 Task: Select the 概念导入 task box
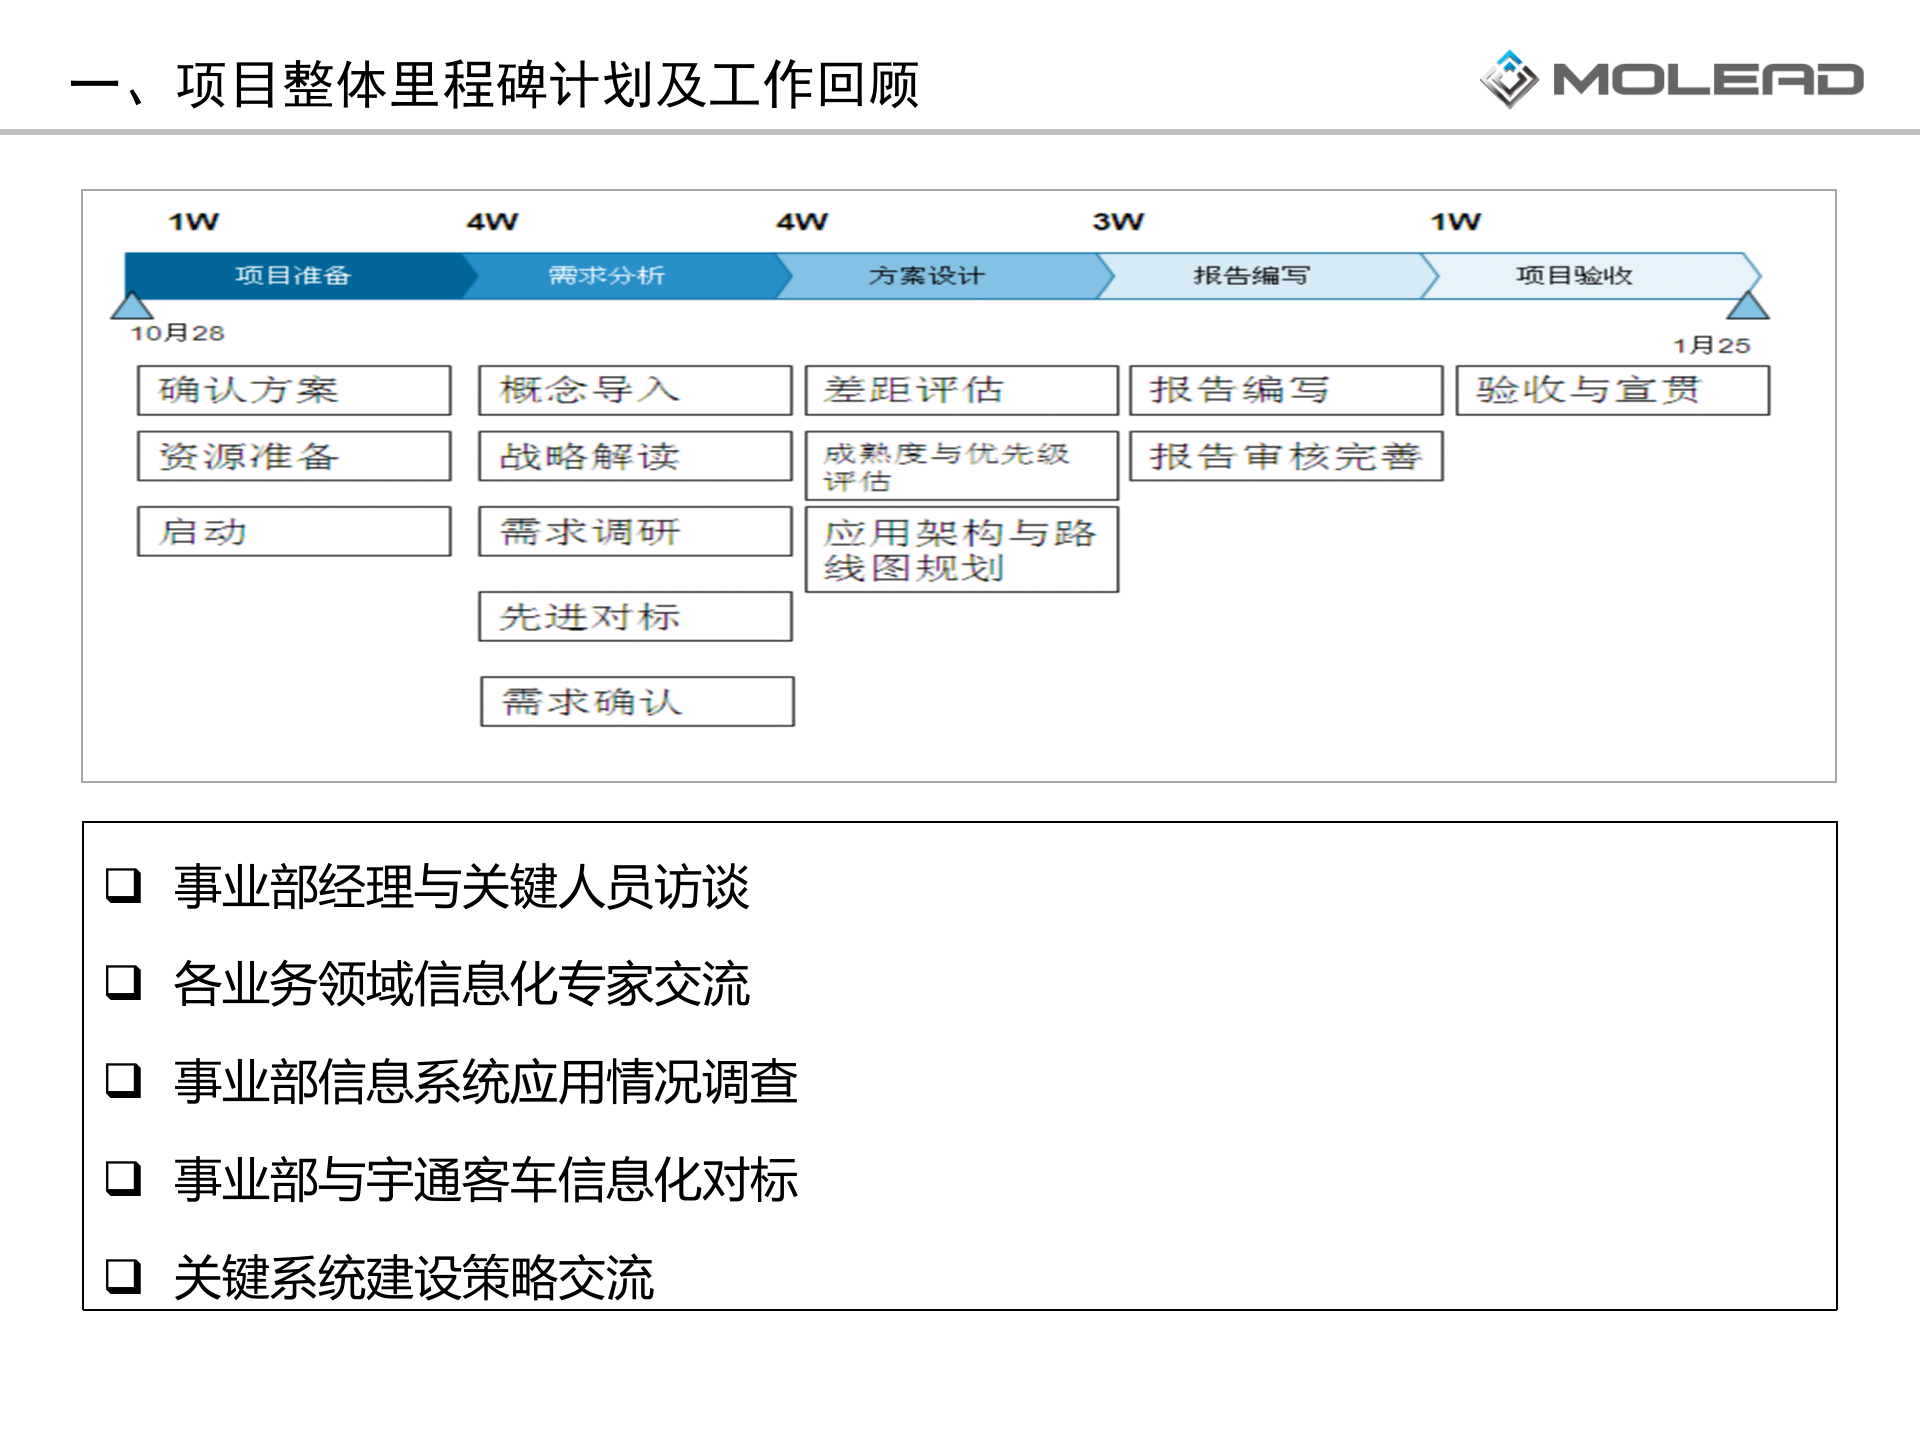coord(635,390)
